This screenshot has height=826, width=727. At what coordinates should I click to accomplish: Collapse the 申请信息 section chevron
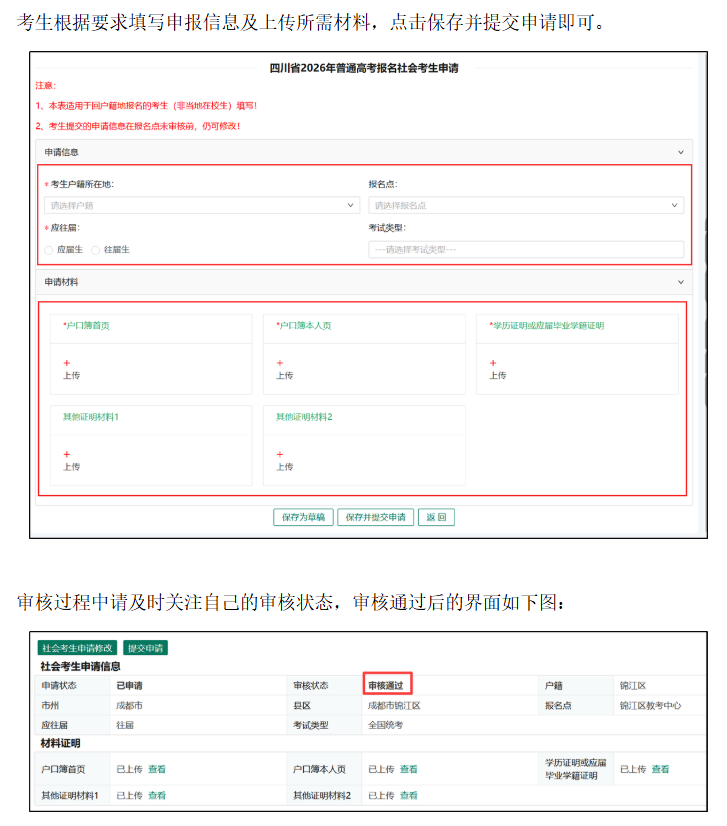click(x=681, y=153)
